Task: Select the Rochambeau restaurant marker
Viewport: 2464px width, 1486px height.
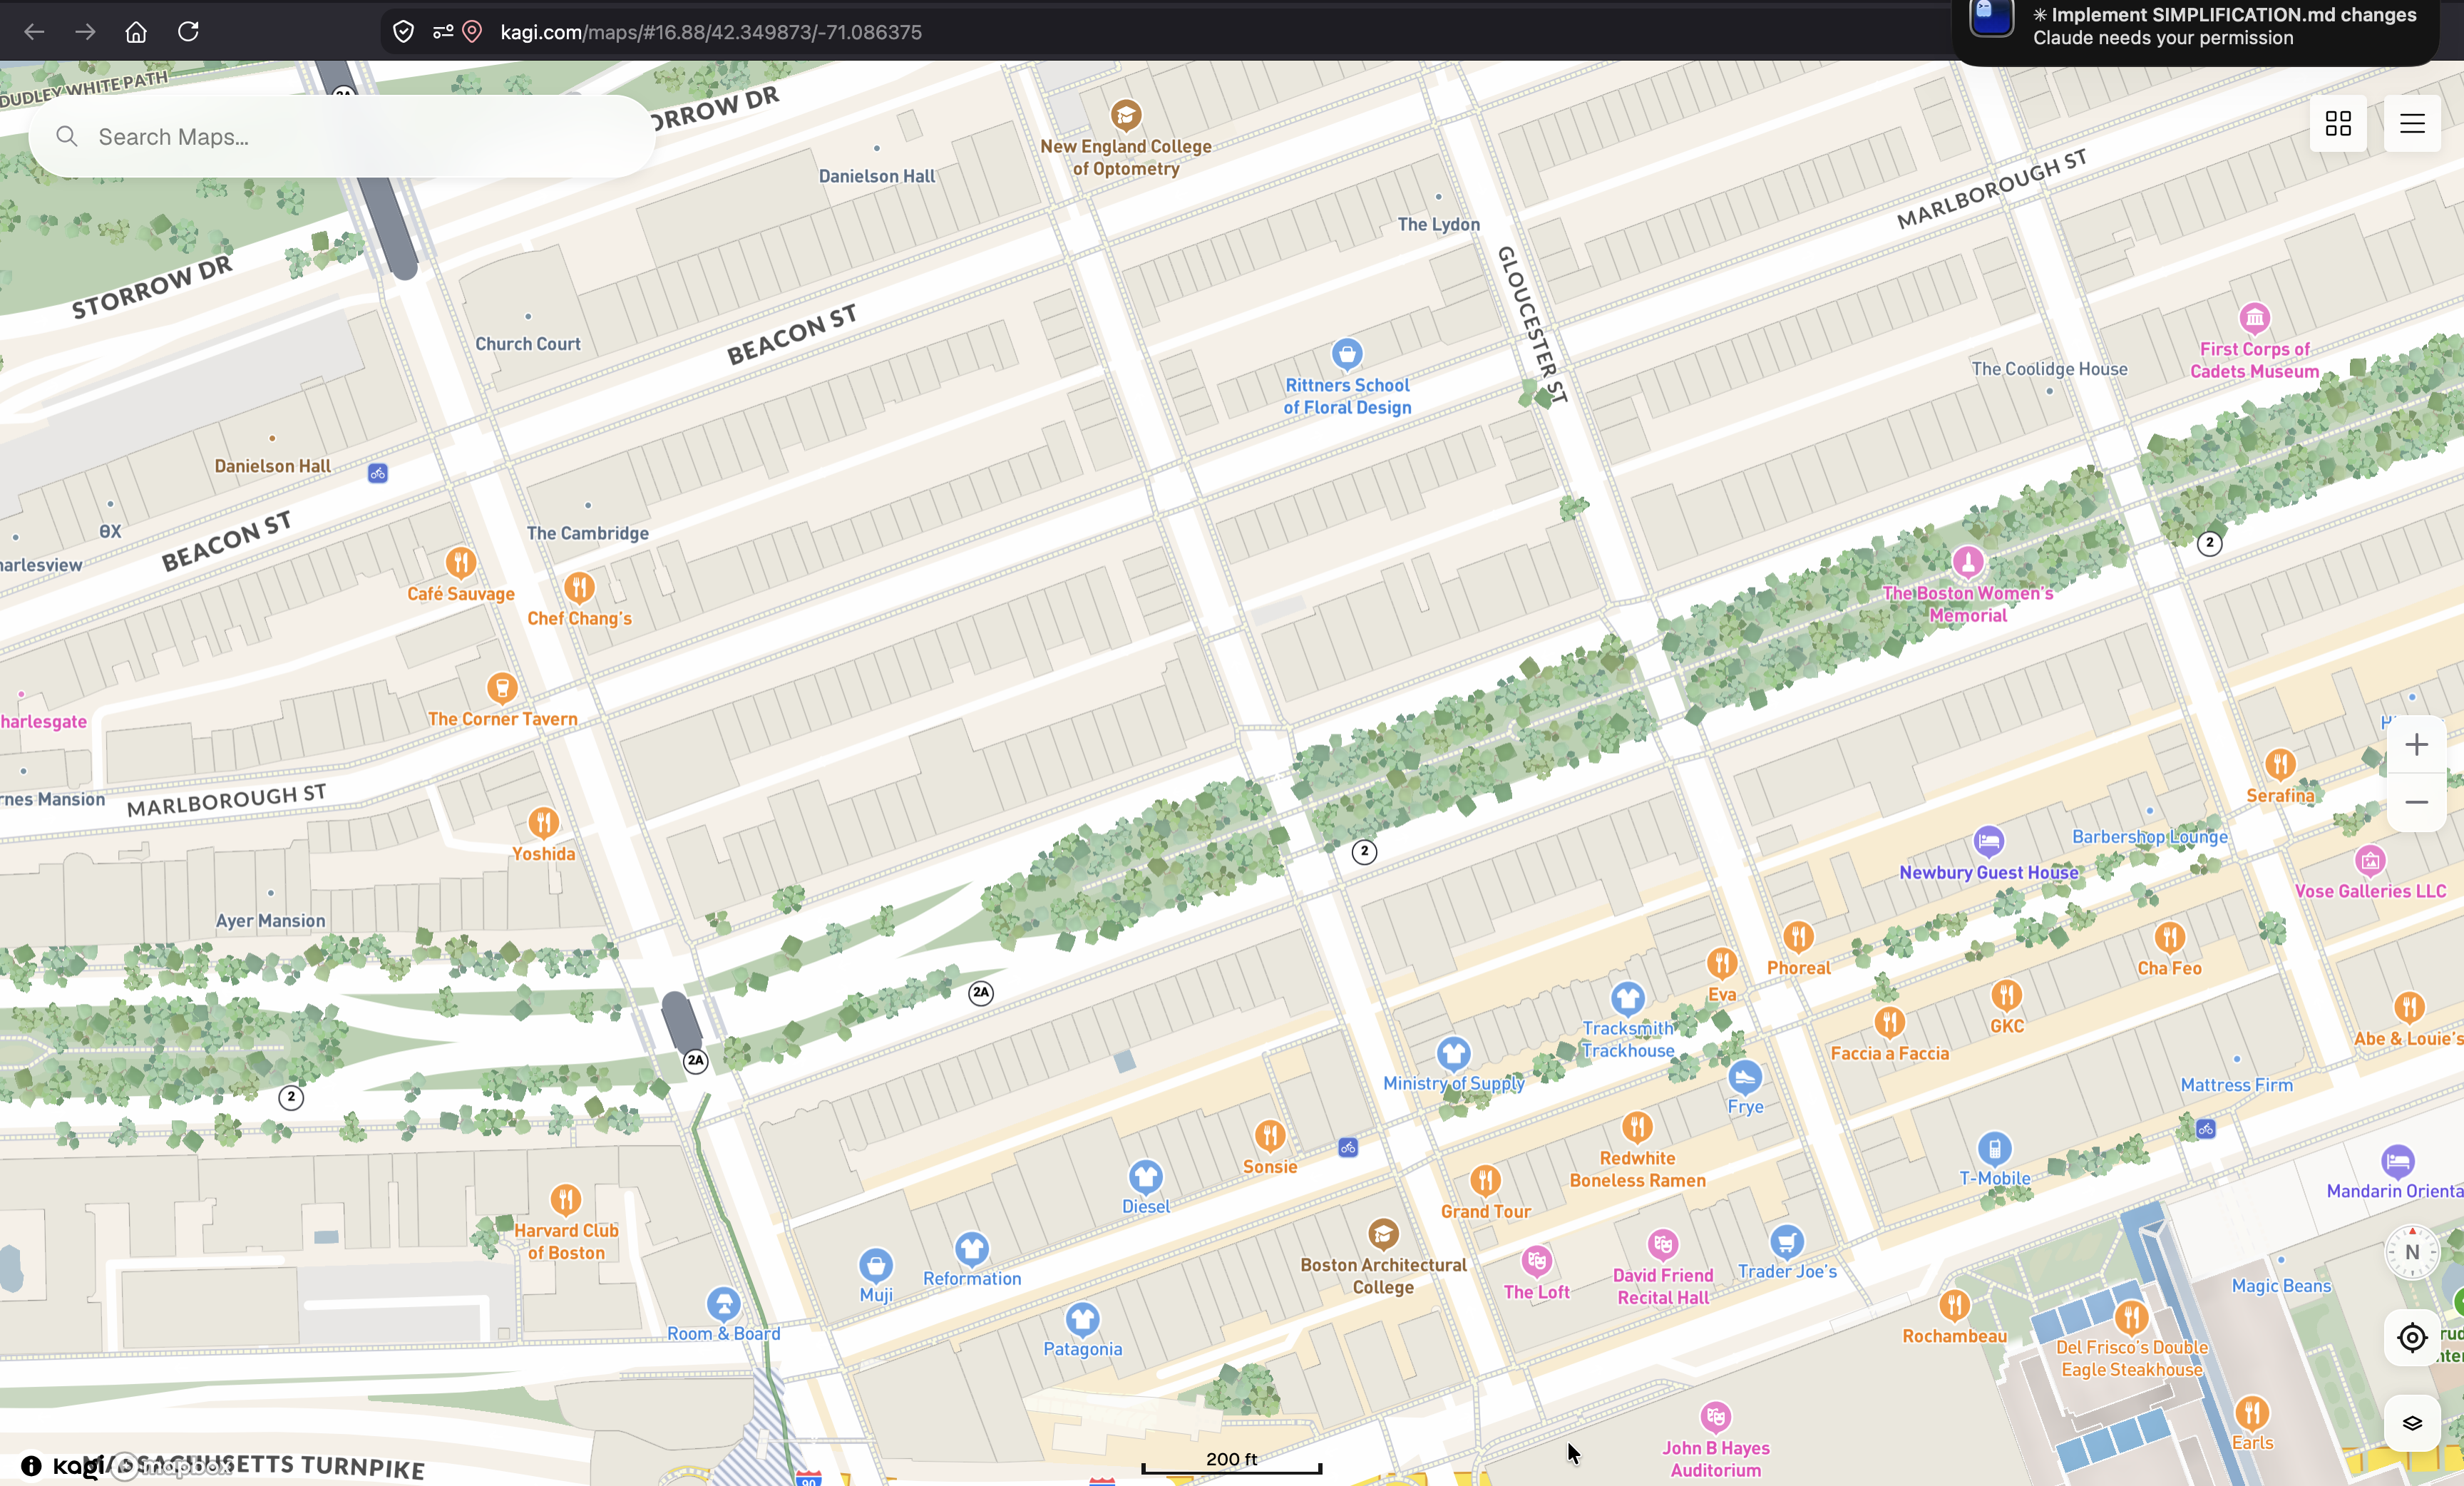Action: [1954, 1305]
